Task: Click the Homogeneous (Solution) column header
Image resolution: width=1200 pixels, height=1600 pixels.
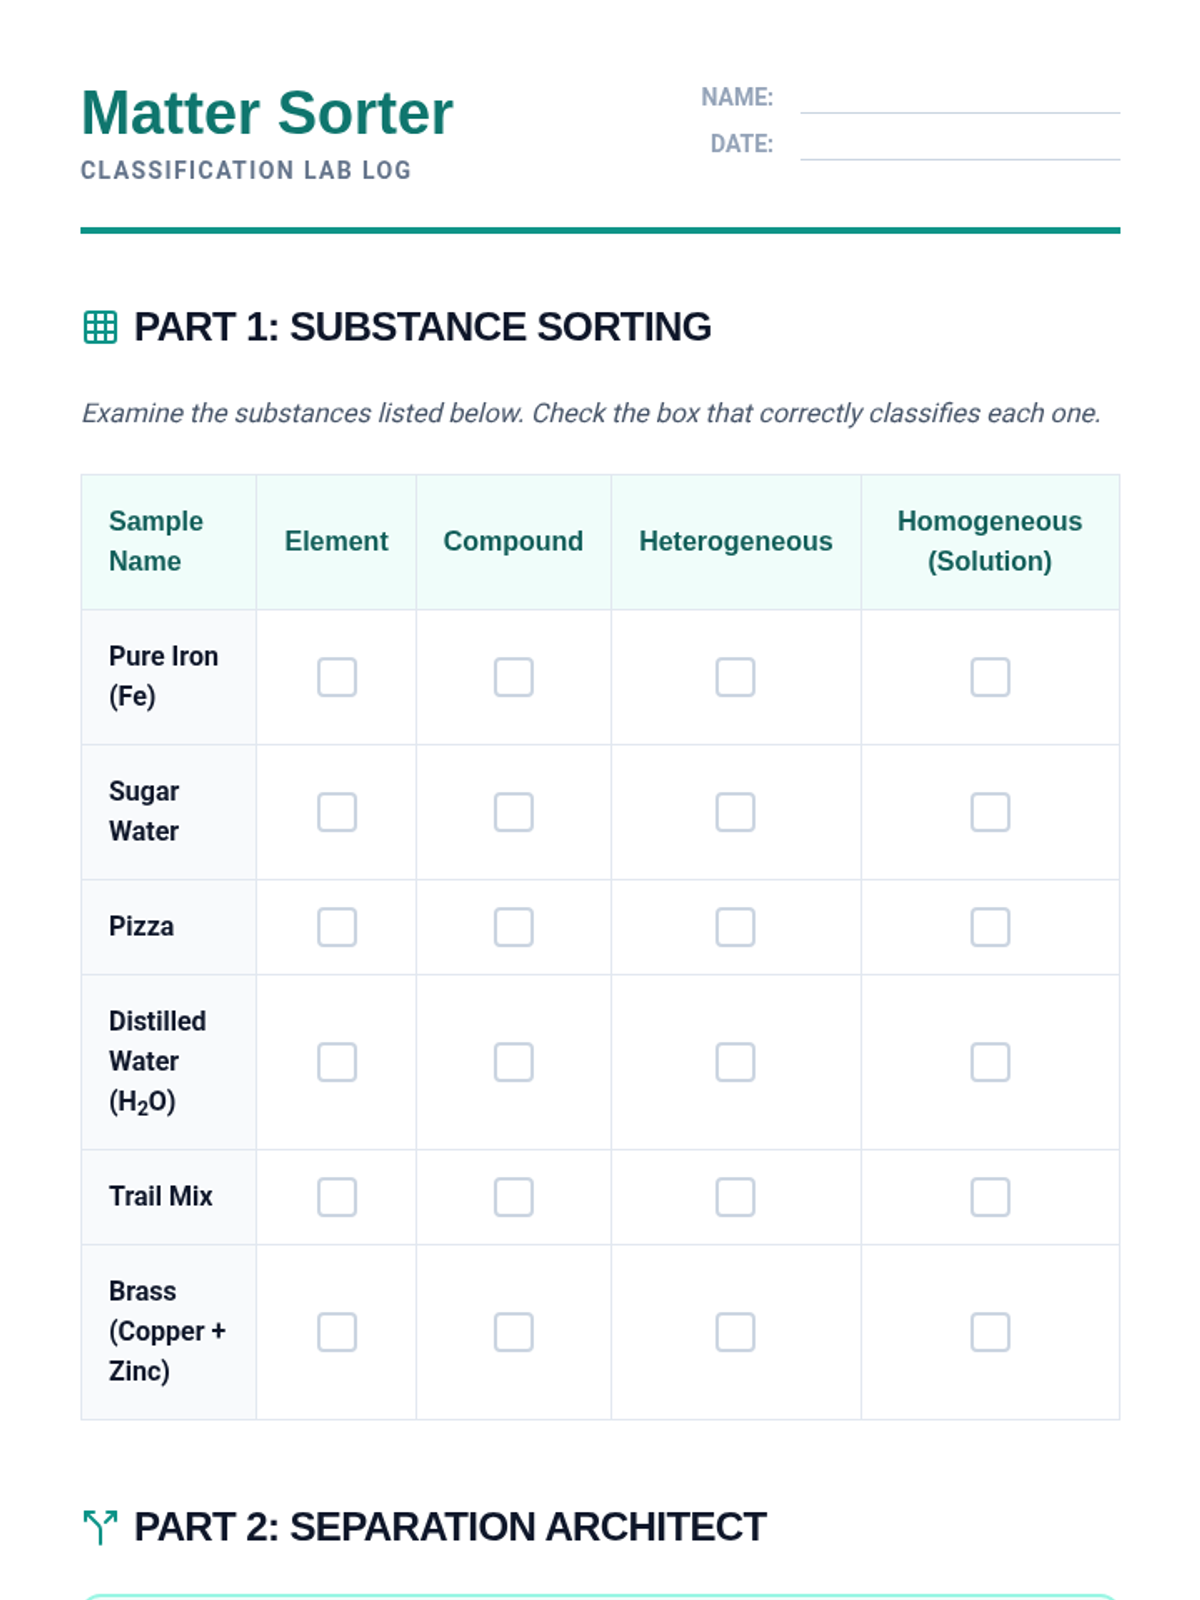Action: 989,541
